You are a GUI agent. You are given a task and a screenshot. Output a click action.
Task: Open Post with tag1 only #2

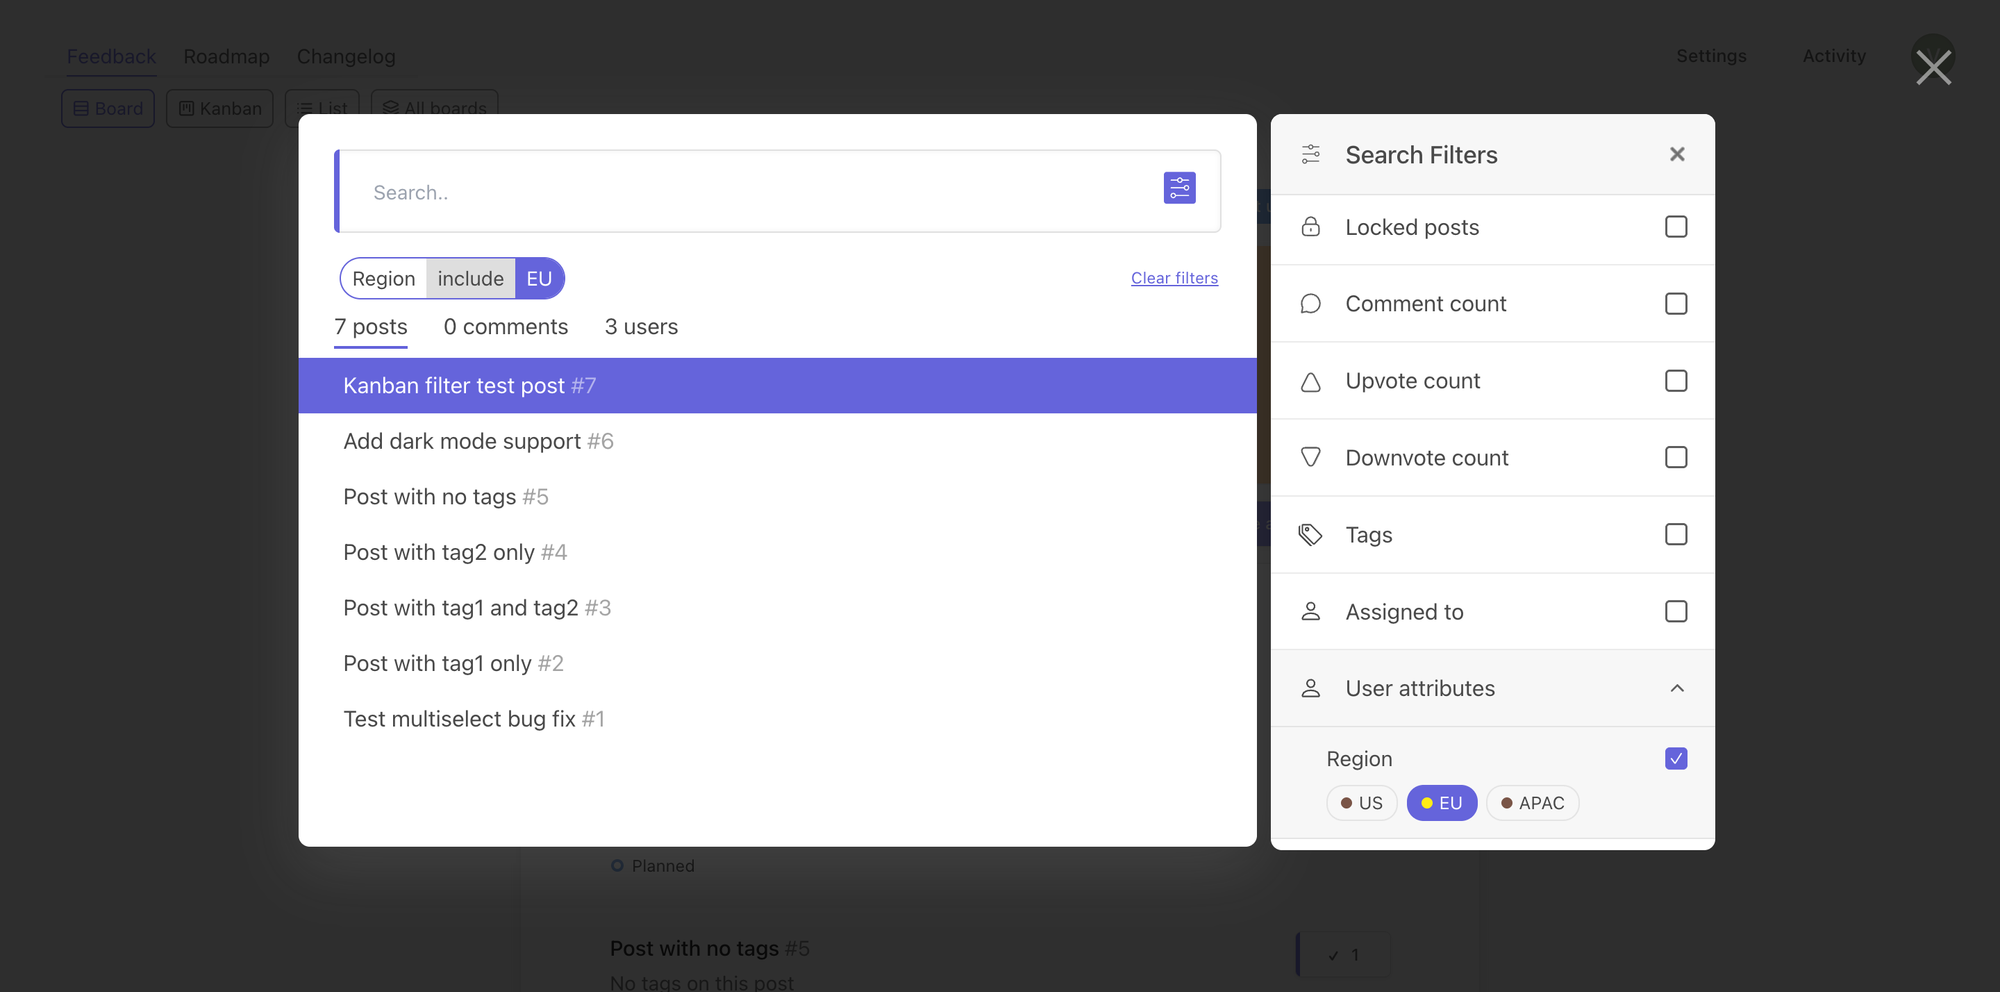(x=777, y=663)
